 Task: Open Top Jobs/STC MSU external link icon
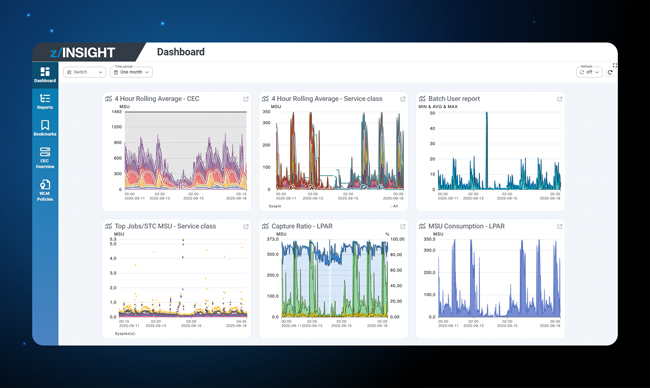(246, 226)
